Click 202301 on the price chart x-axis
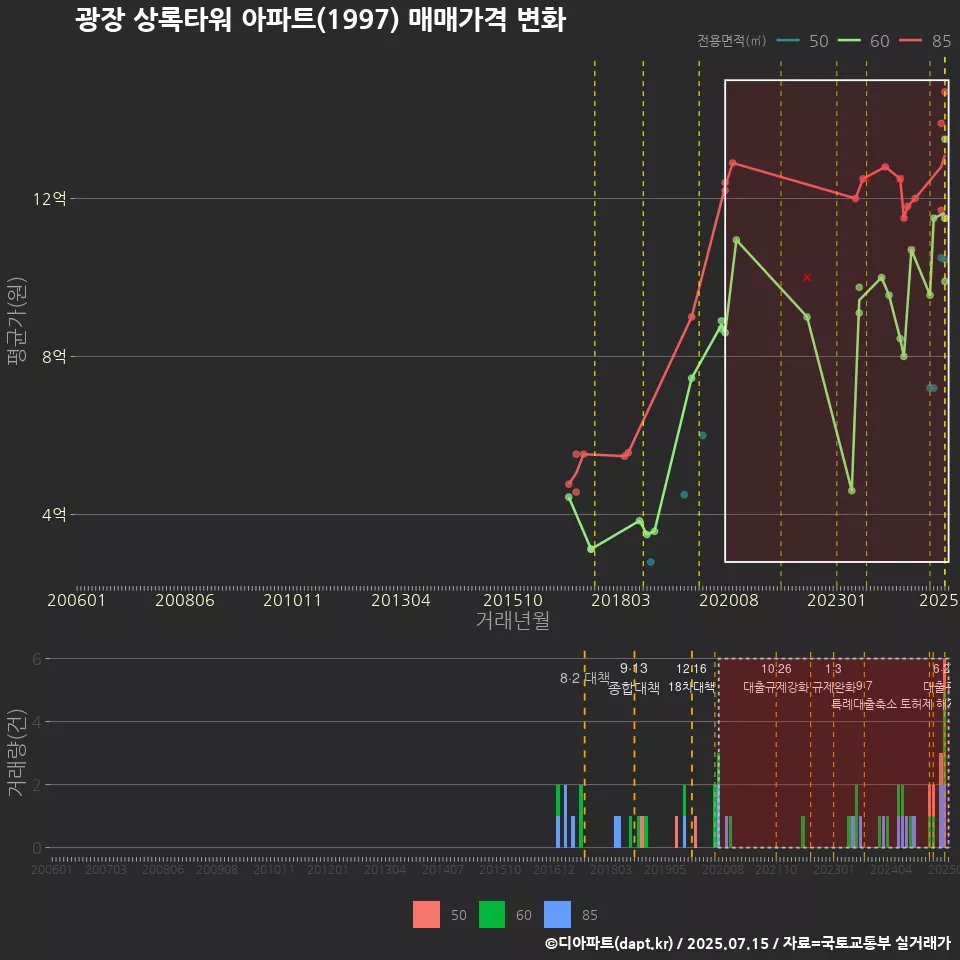The height and width of the screenshot is (960, 960). point(836,600)
